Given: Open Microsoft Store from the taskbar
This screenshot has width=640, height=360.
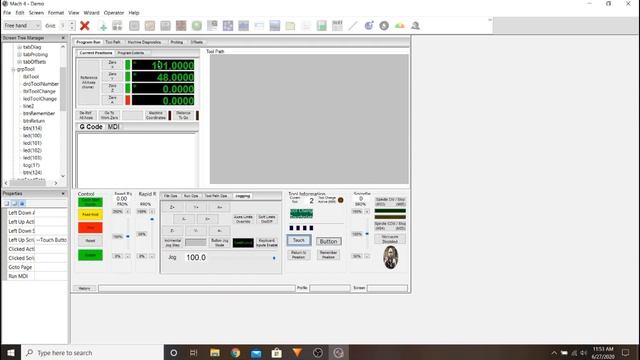Looking at the screenshot, I should click(x=276, y=353).
